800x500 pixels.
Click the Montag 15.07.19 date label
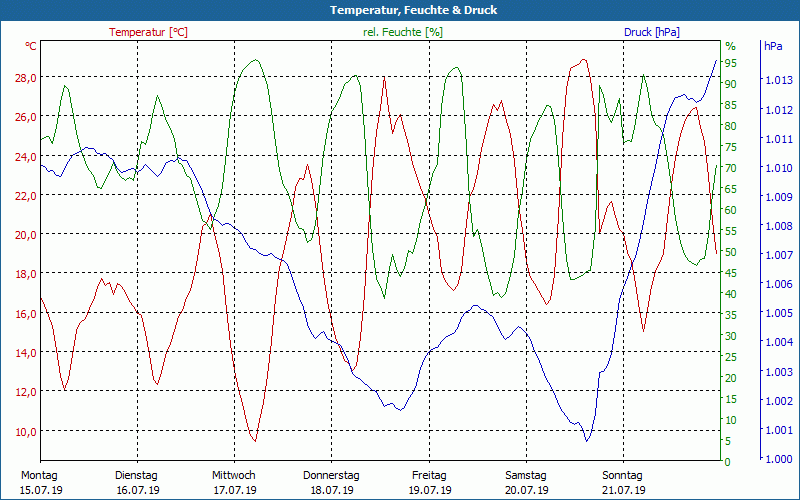(39, 482)
